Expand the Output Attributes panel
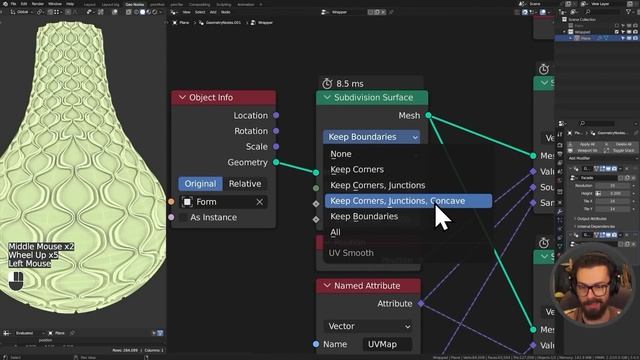 point(591,219)
